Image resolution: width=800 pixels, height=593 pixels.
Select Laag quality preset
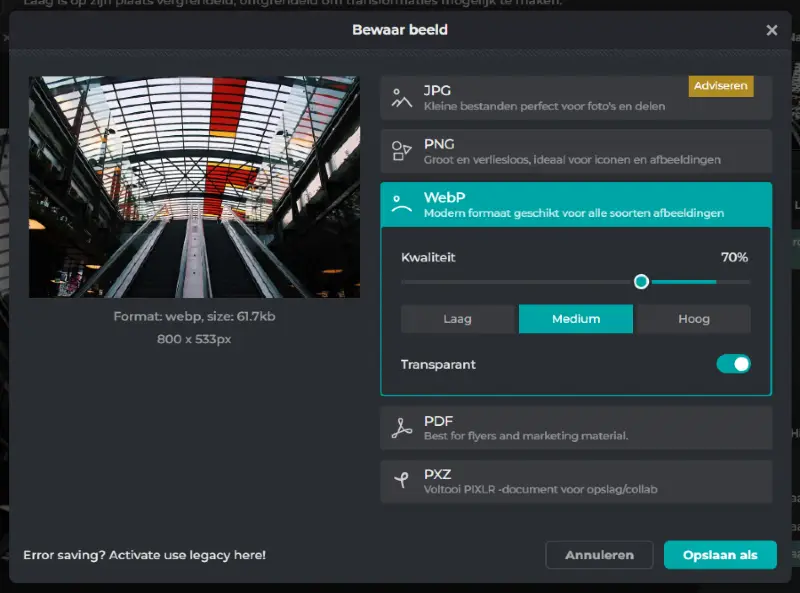458,319
